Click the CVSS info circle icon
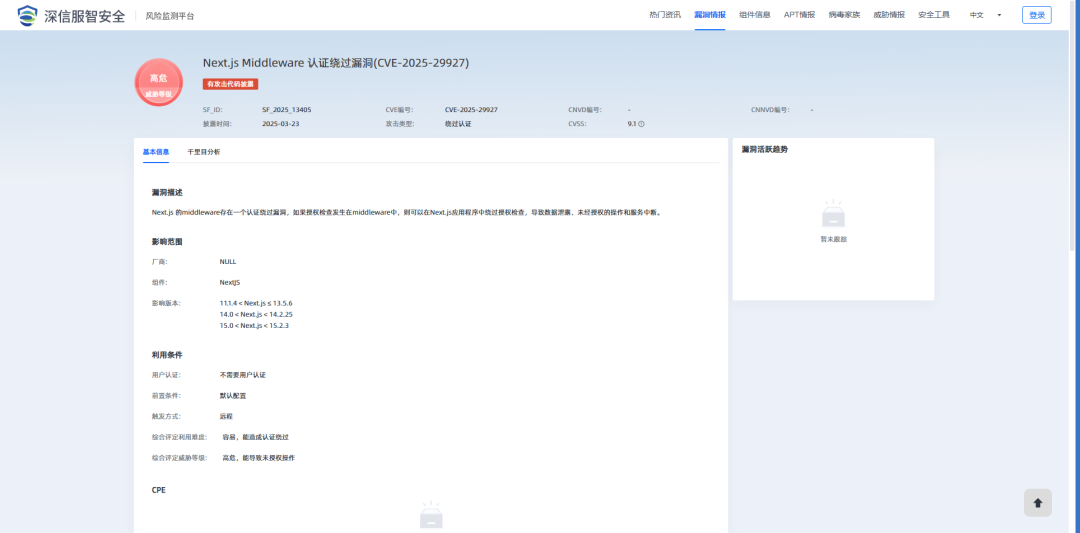This screenshot has width=1080, height=533. pos(641,124)
